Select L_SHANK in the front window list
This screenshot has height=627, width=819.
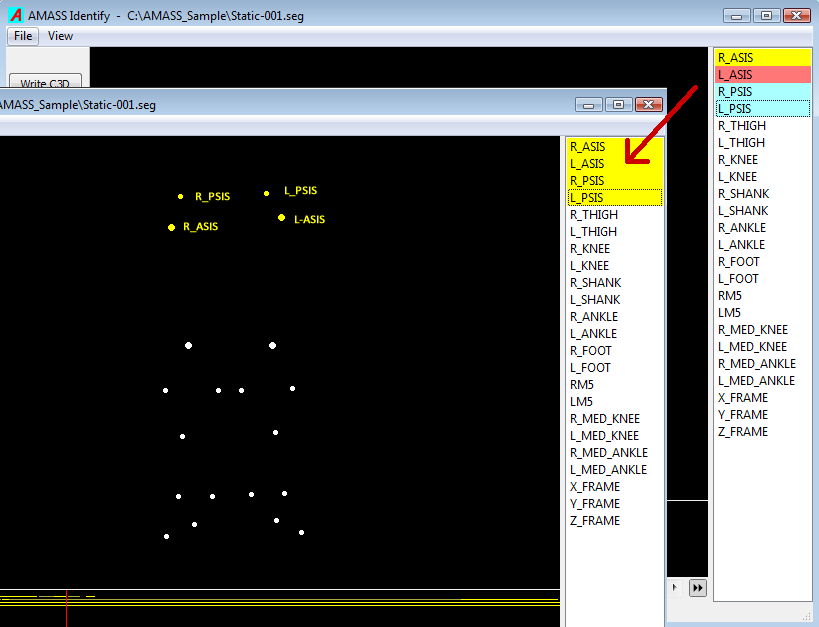[x=615, y=299]
